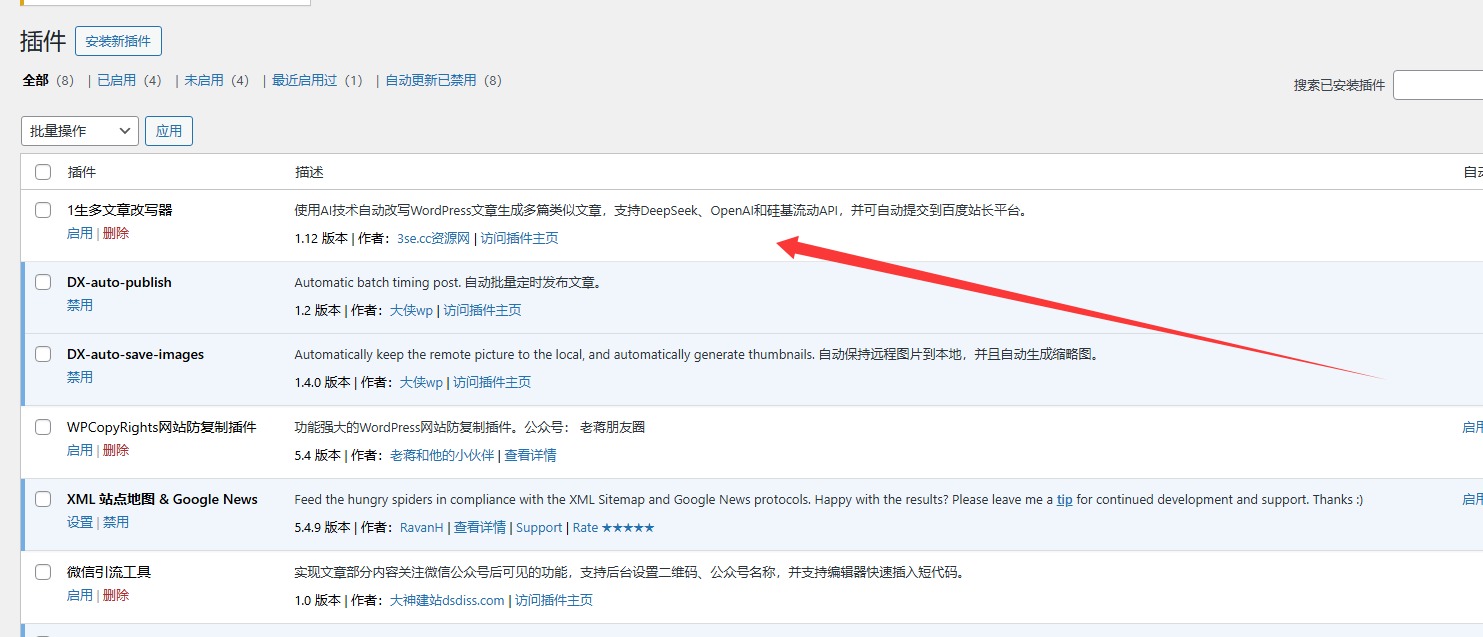This screenshot has width=1483, height=637.
Task: Click the 大侠wp author link
Action: point(414,310)
